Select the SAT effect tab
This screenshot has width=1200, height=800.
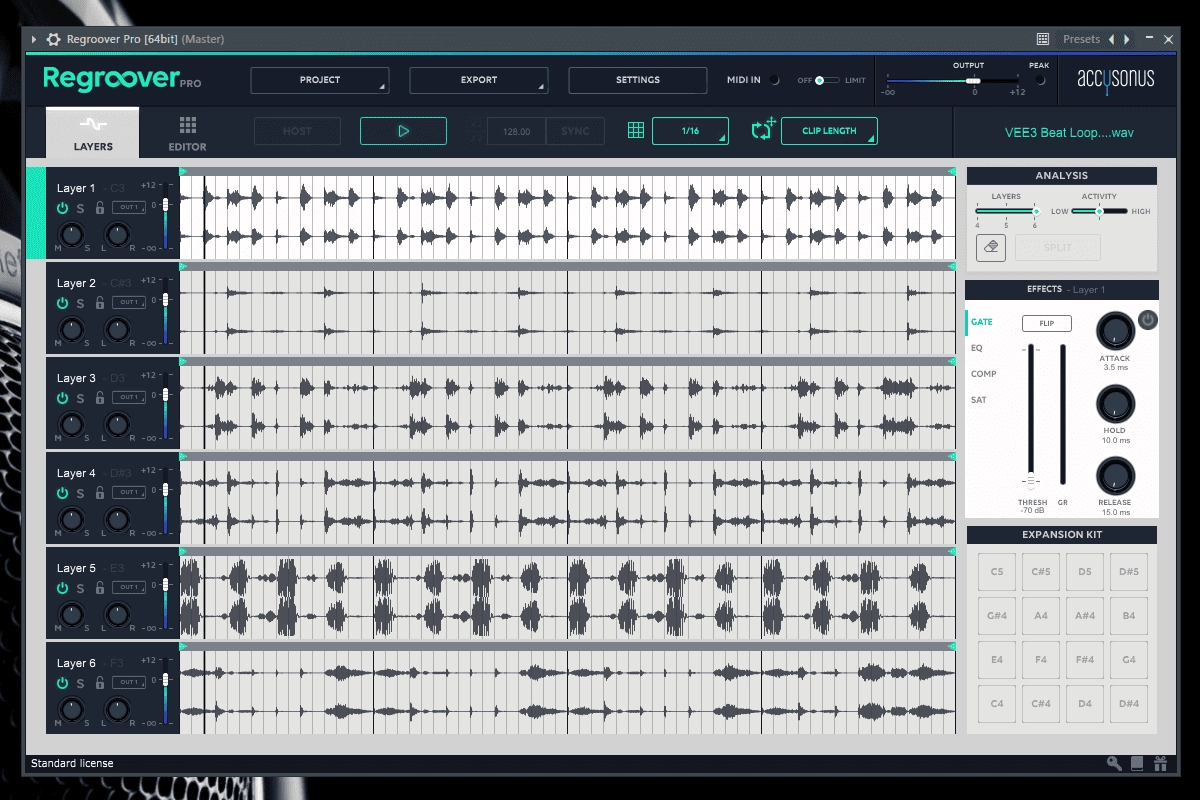click(979, 400)
